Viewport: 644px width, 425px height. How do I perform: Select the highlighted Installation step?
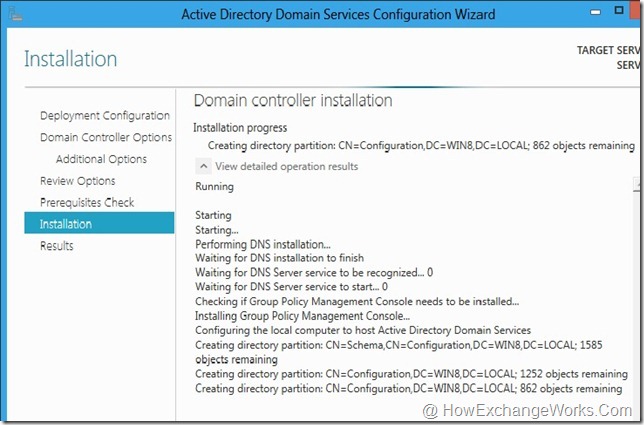point(66,224)
